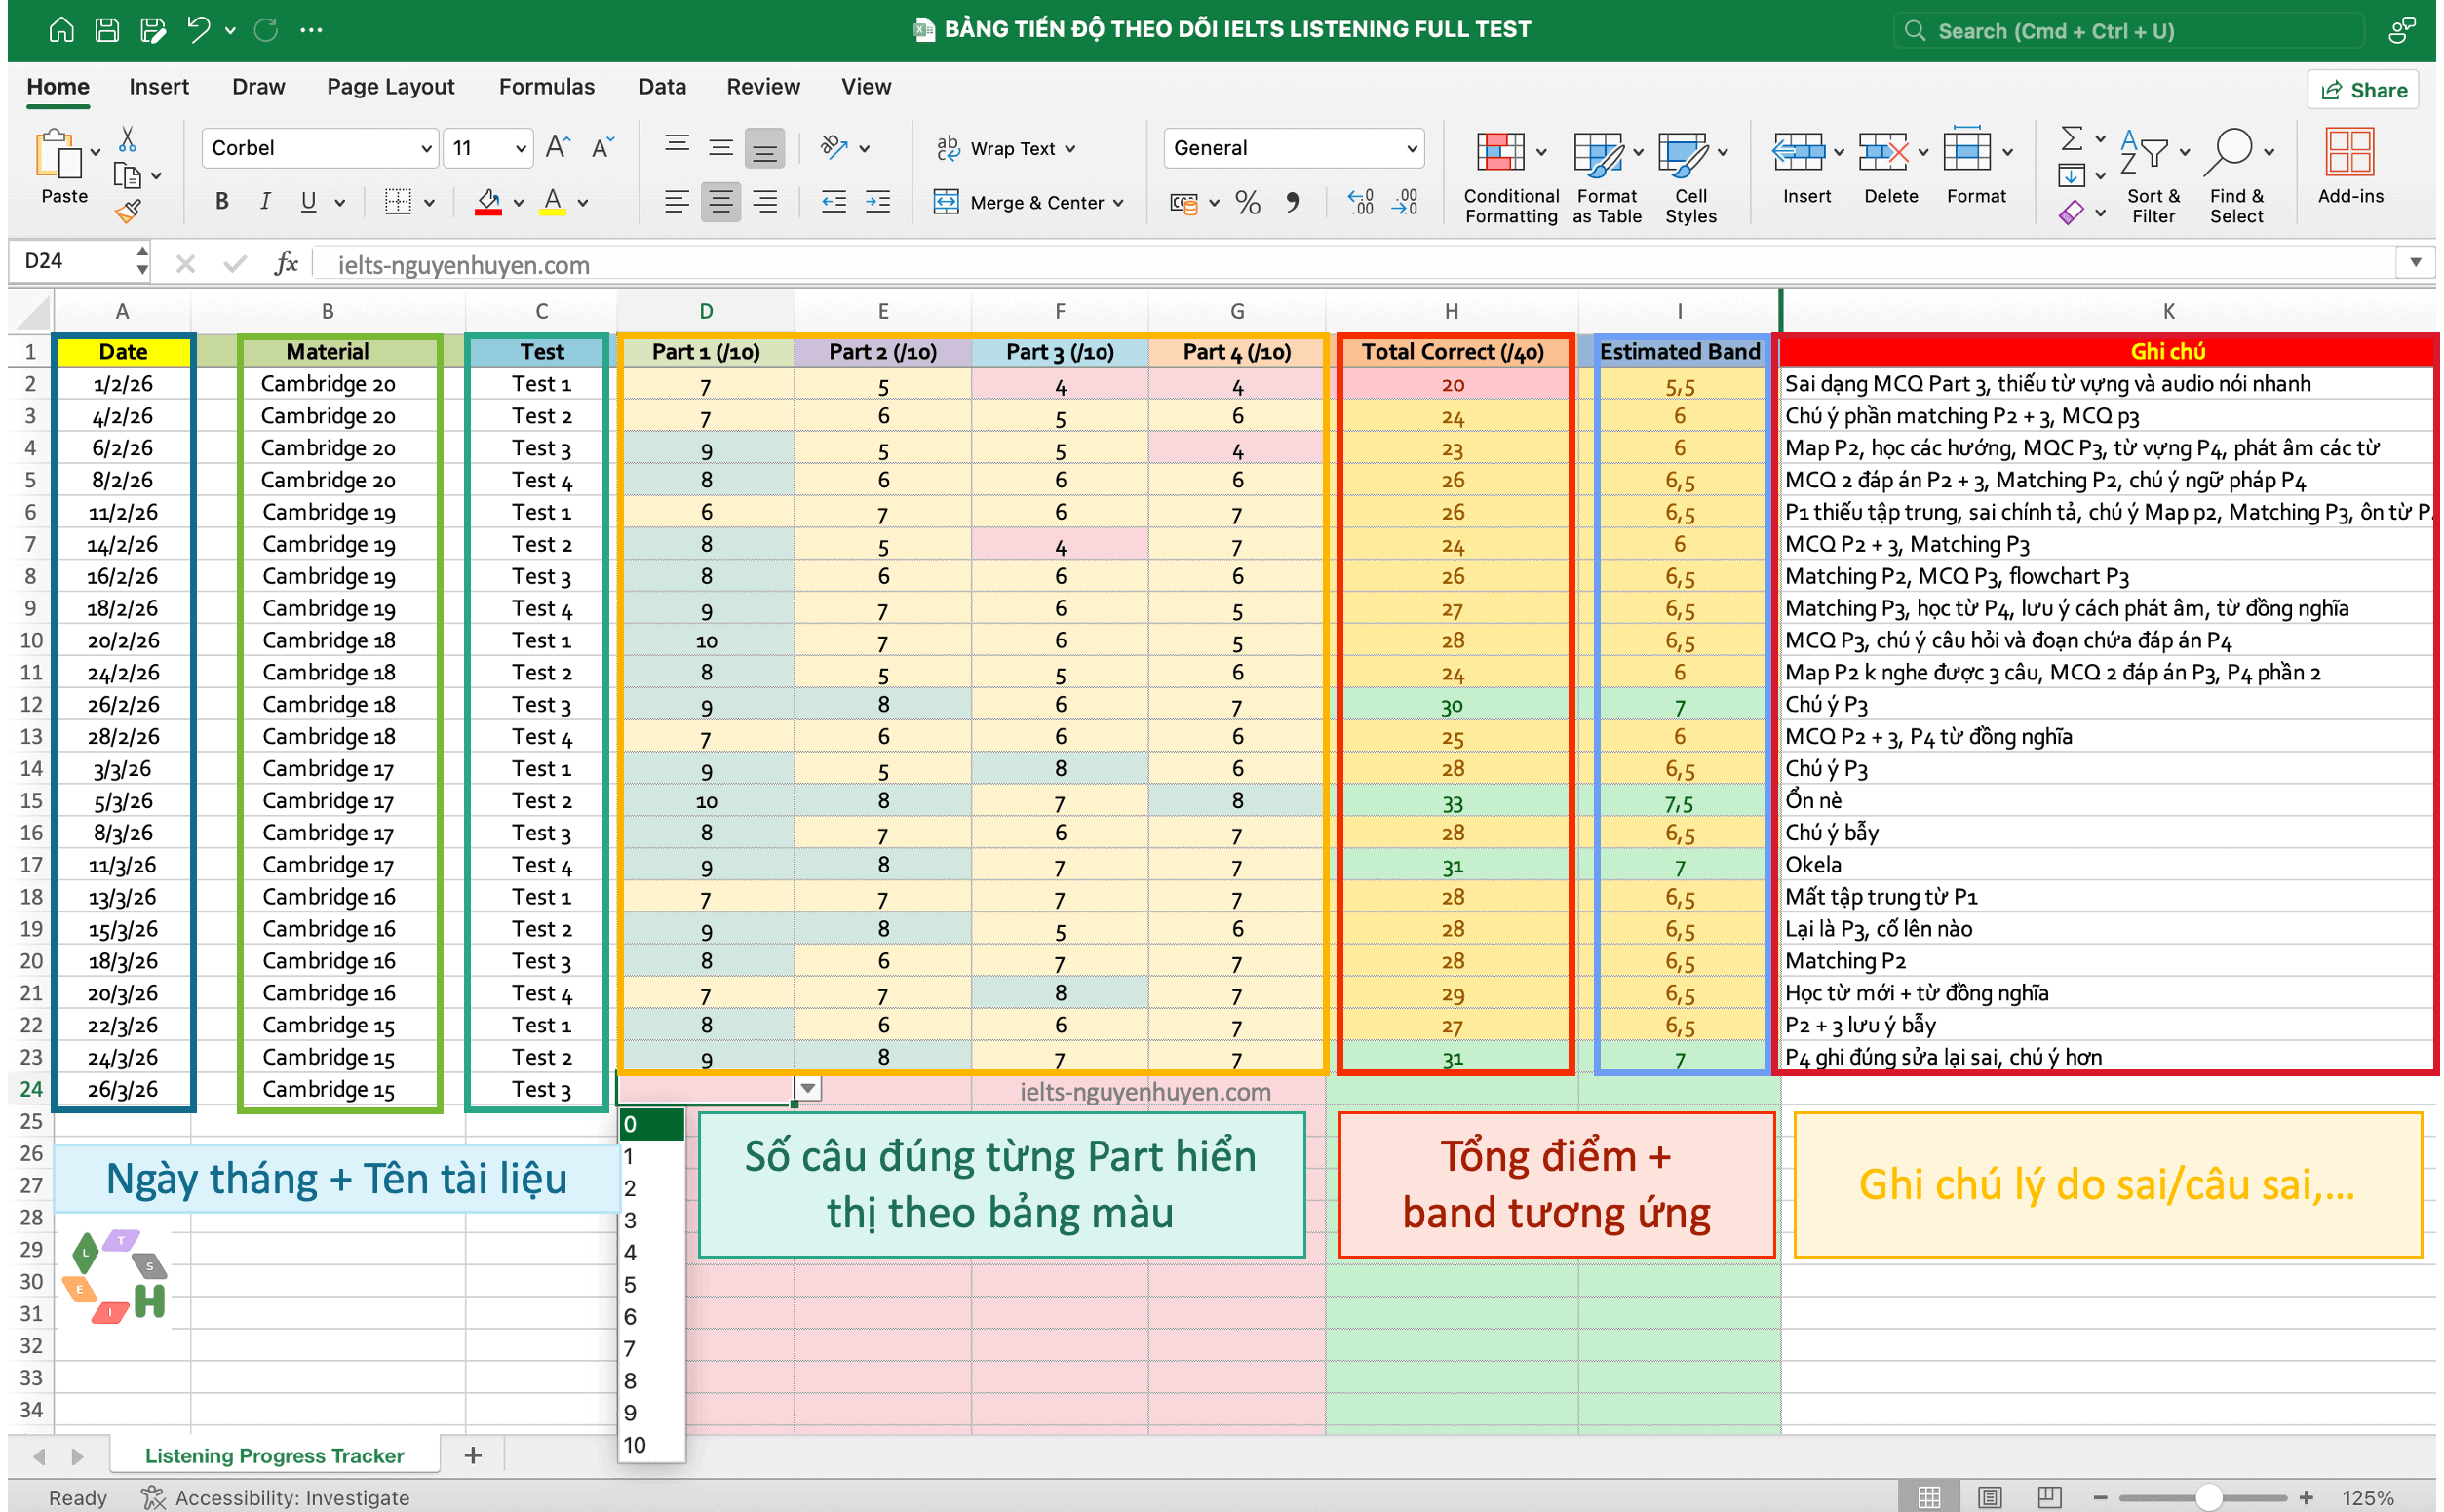The height and width of the screenshot is (1512, 2444).
Task: Expand the General number format dropdown
Action: pos(1411,149)
